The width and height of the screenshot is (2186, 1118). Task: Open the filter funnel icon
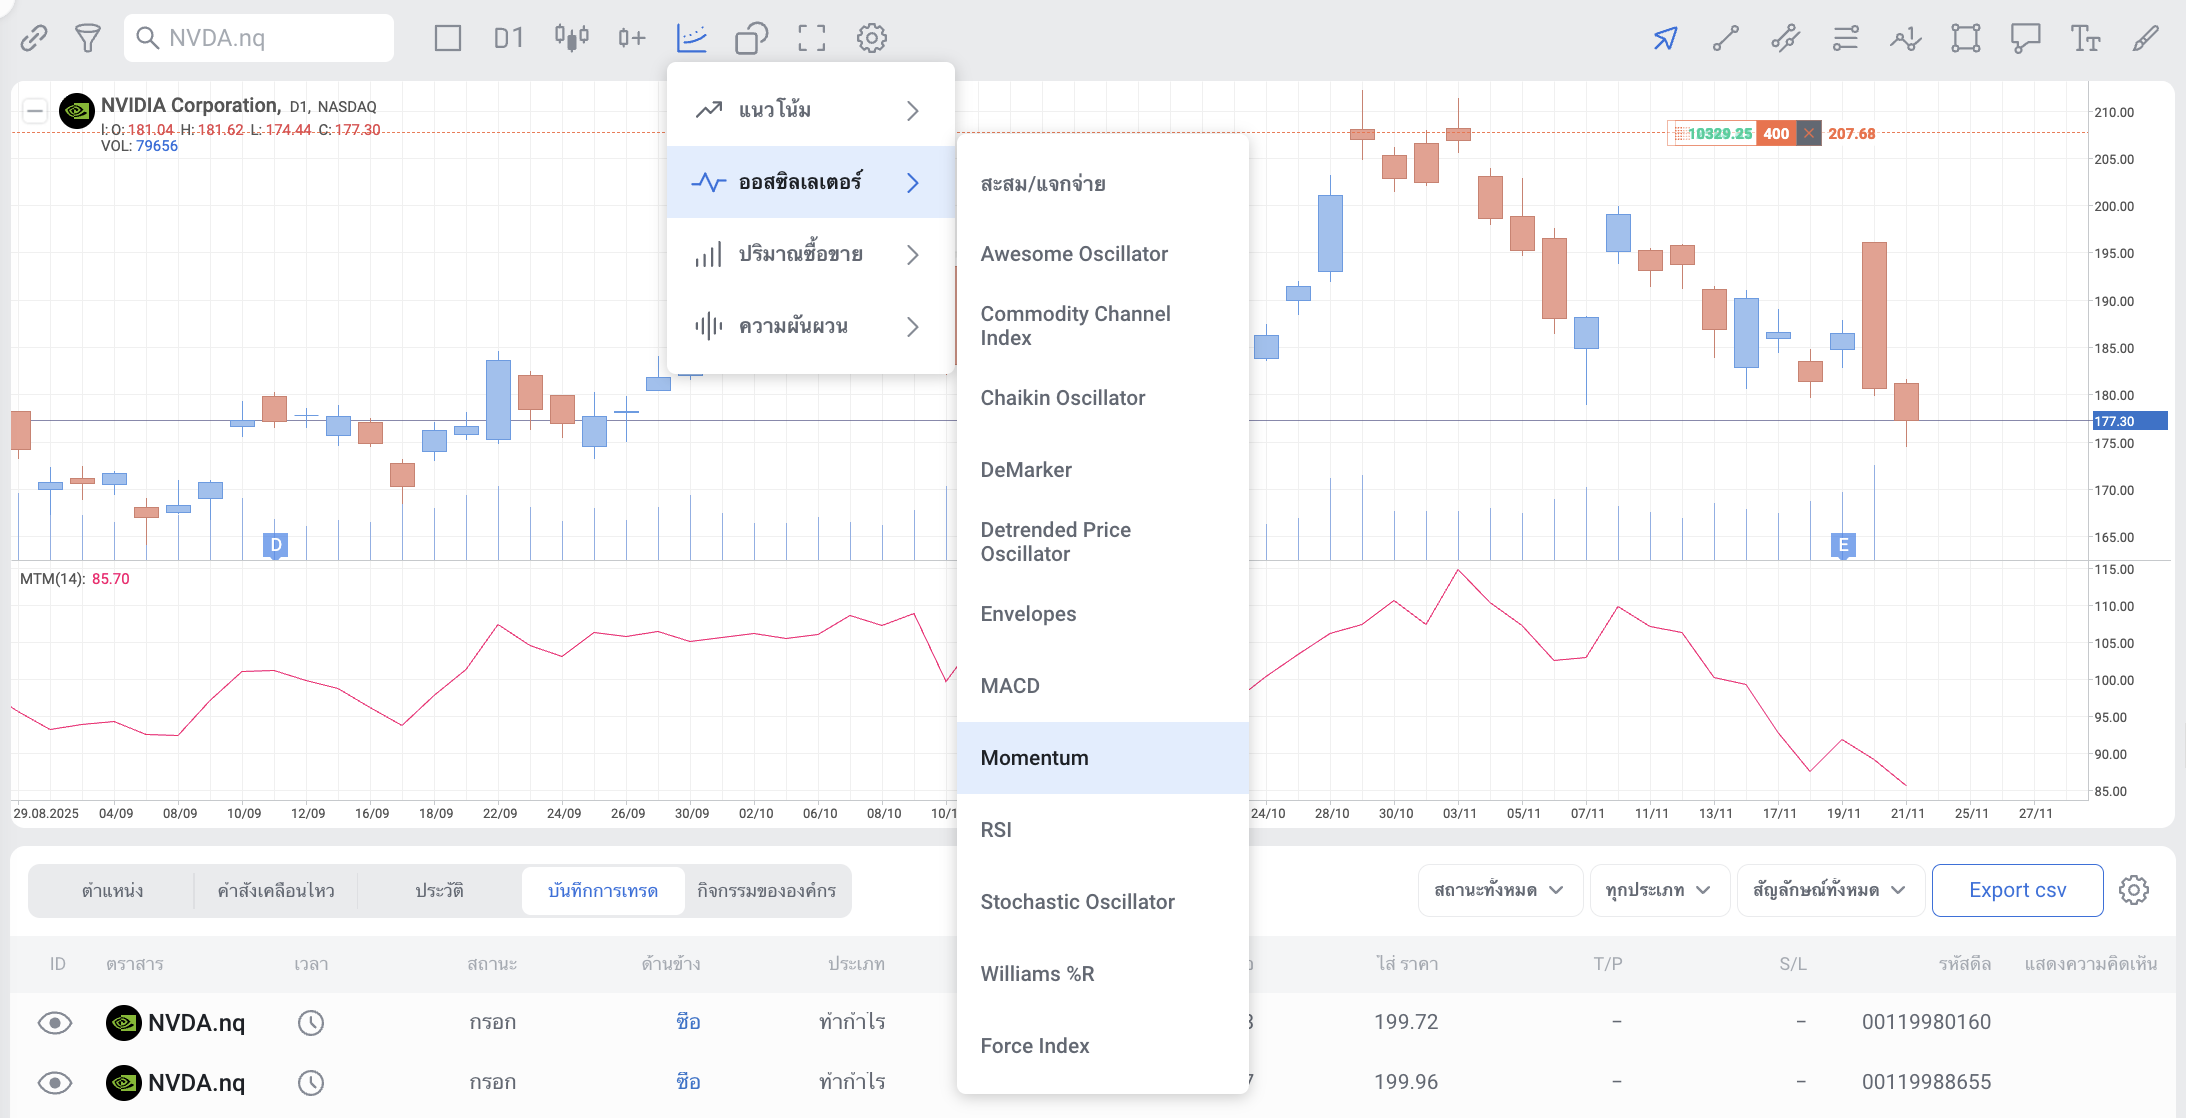click(88, 38)
